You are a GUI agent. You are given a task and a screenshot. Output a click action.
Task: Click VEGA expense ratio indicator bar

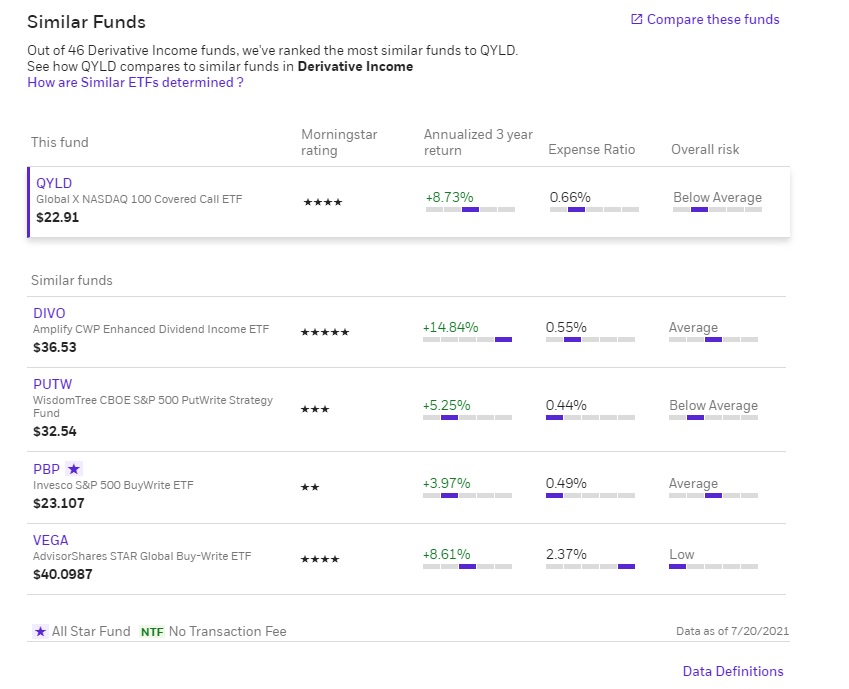pos(590,567)
